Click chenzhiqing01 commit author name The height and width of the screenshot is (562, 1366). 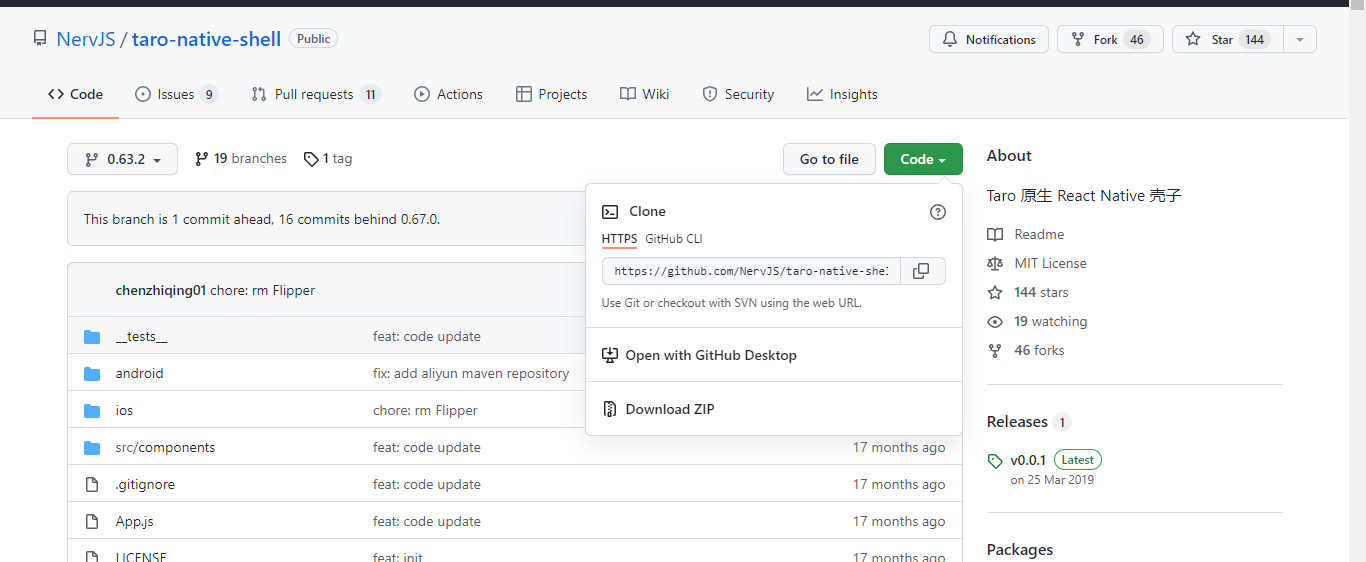[160, 290]
